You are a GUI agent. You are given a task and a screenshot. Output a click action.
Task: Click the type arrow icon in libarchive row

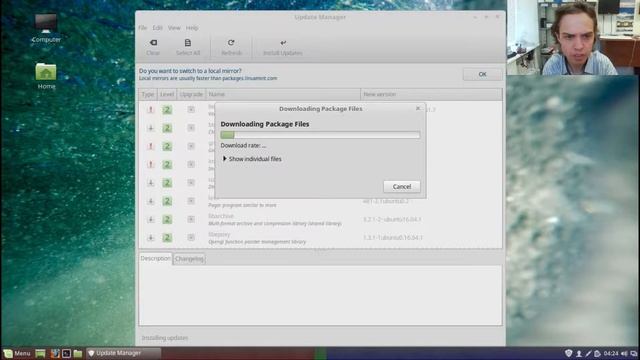coord(150,219)
